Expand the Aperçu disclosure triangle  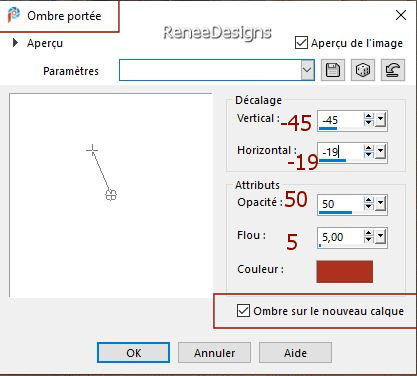(x=15, y=43)
